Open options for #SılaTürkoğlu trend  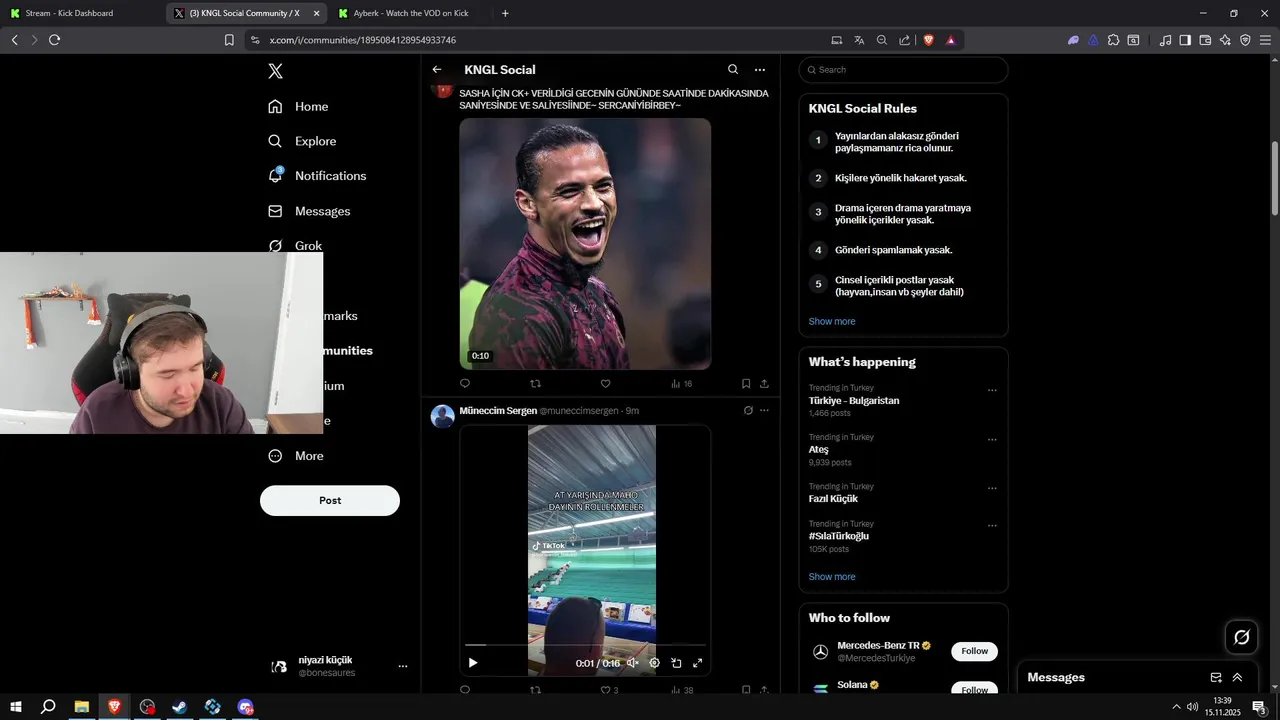[x=992, y=525]
